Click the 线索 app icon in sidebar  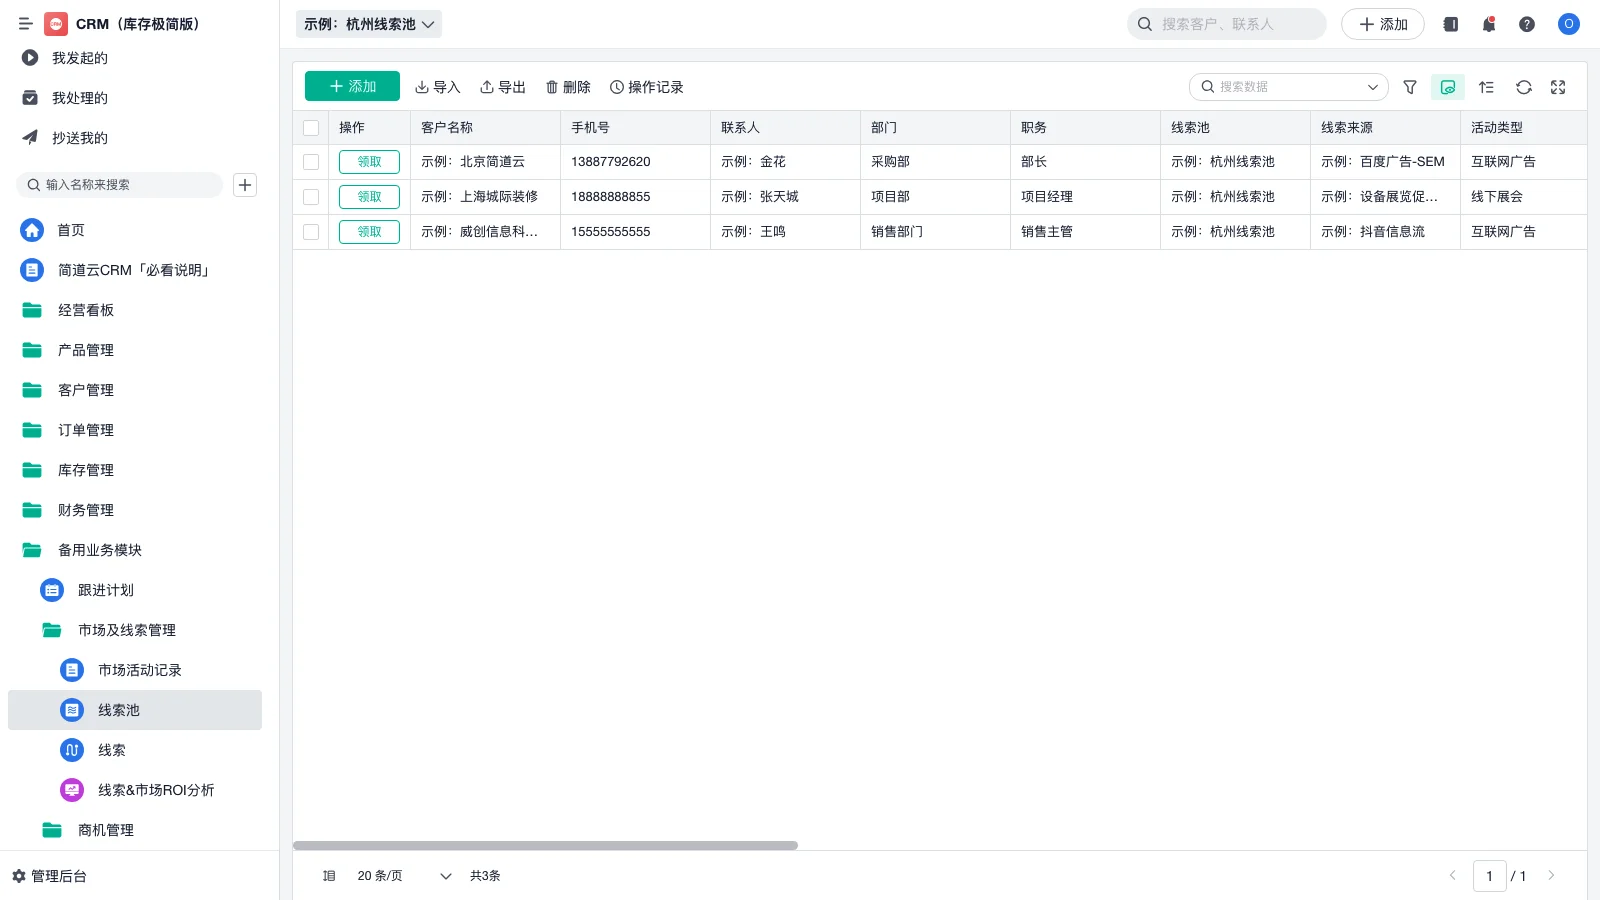[71, 750]
